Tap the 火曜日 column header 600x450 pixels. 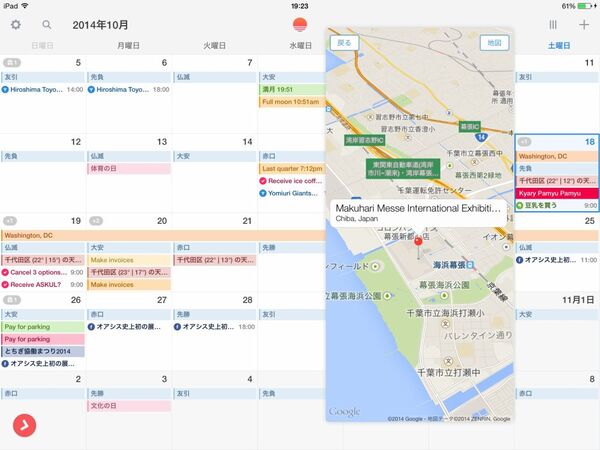pyautogui.click(x=214, y=46)
